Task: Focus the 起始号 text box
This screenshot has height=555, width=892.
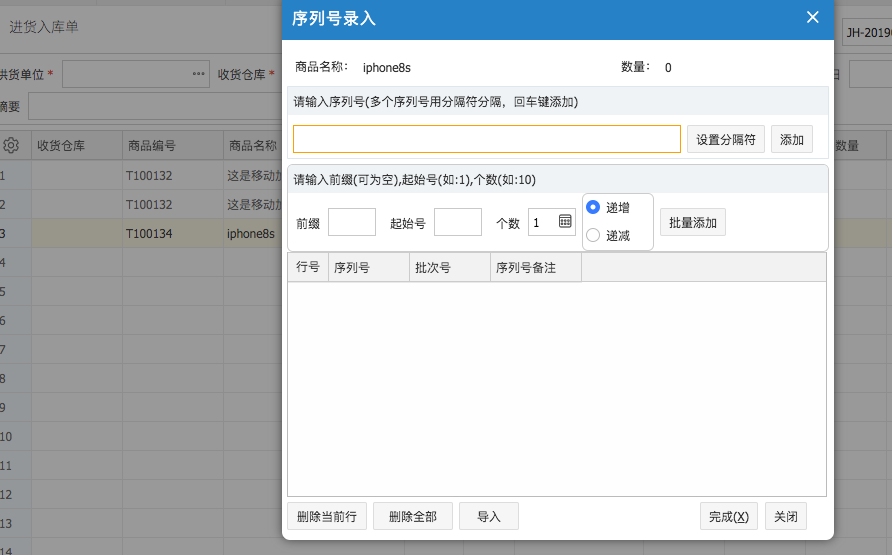Action: tap(458, 222)
